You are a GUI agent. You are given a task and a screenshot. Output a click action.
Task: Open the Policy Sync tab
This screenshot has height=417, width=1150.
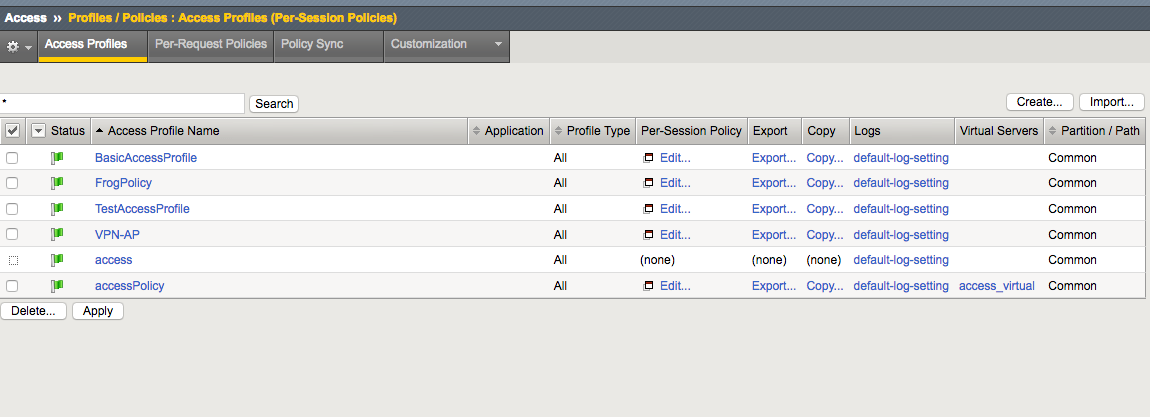[329, 44]
